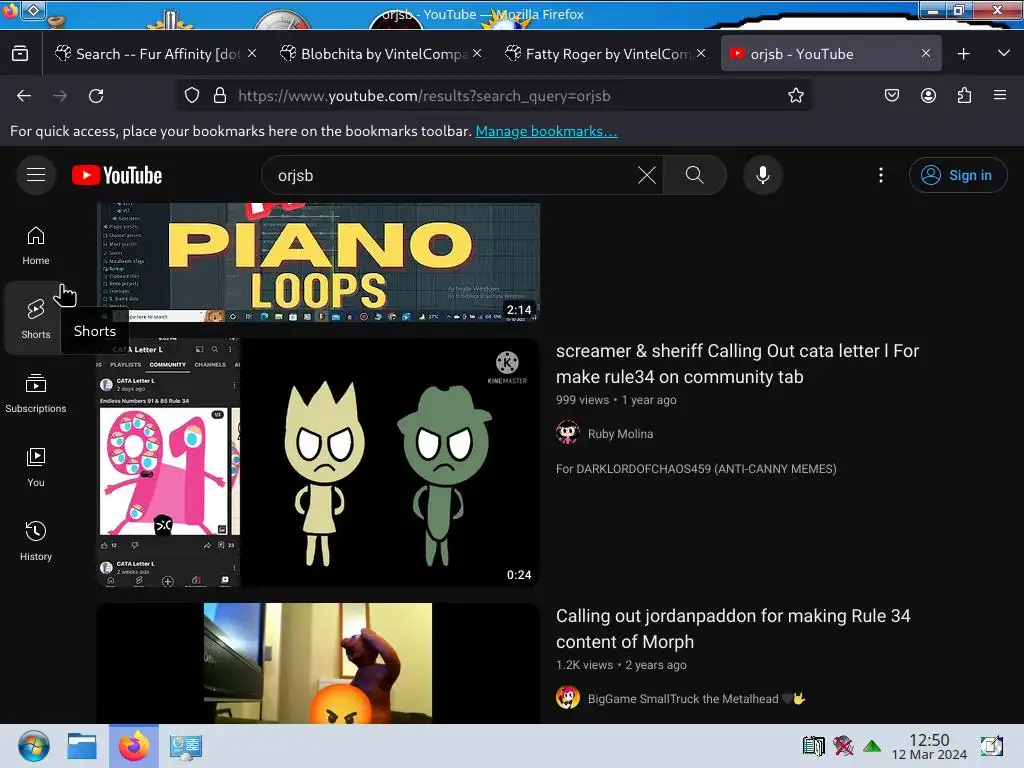Open the Windows Start menu

33,746
